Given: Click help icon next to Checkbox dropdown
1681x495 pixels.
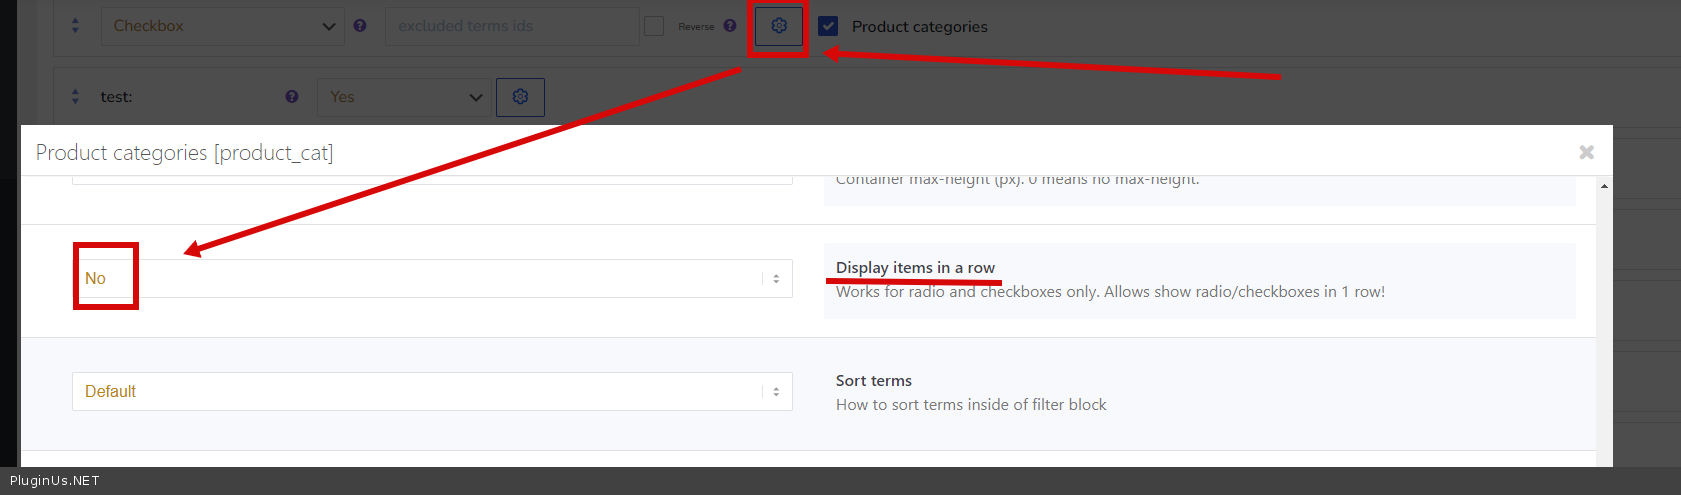Looking at the screenshot, I should coord(360,26).
